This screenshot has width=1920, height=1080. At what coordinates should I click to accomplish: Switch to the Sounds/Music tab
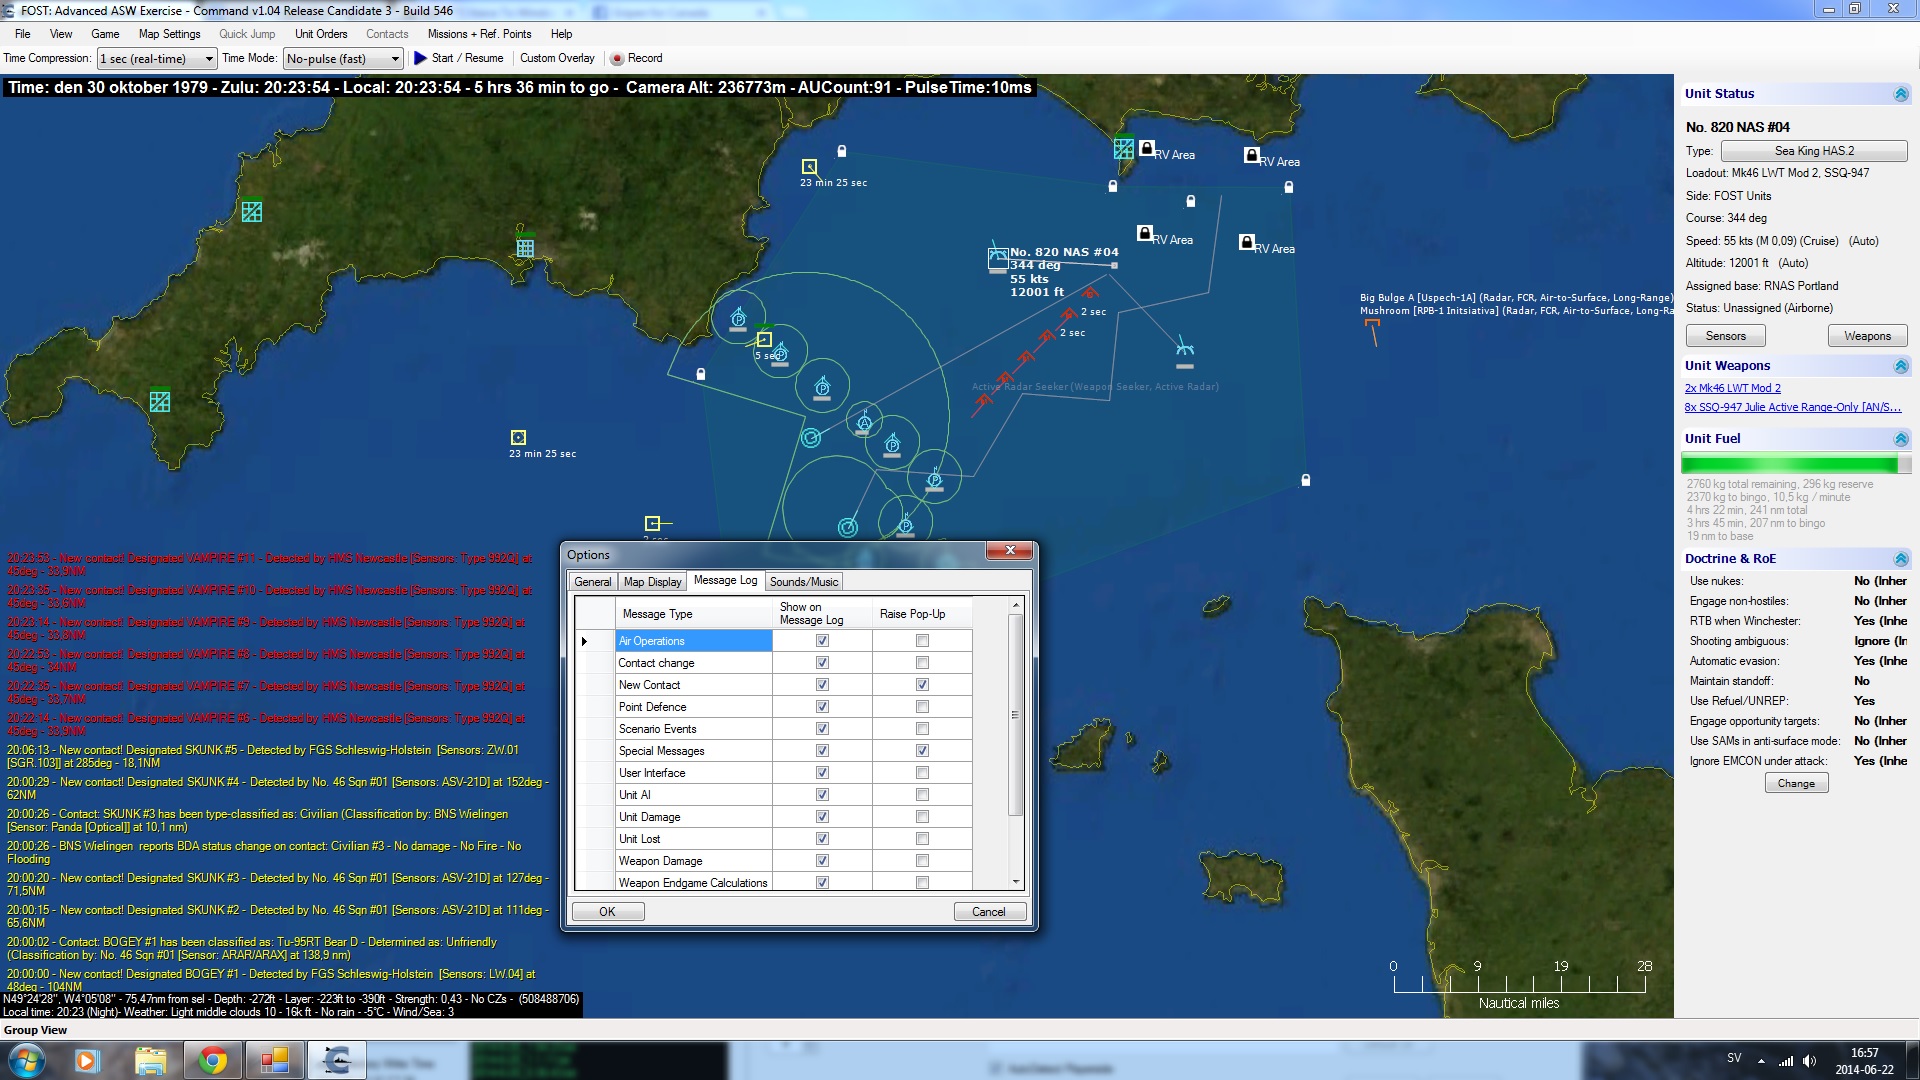coord(804,582)
